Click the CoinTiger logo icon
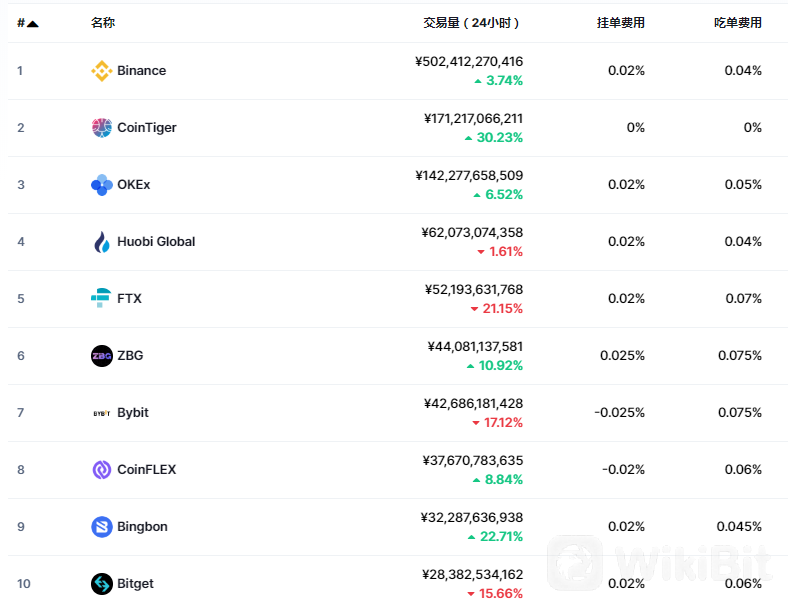This screenshot has height=611, width=788. [x=101, y=128]
